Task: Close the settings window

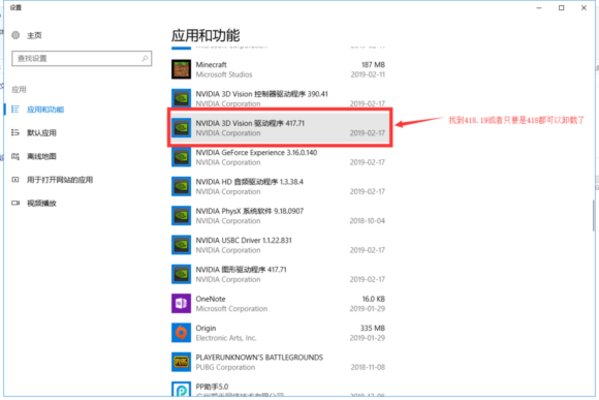Action: 584,8
